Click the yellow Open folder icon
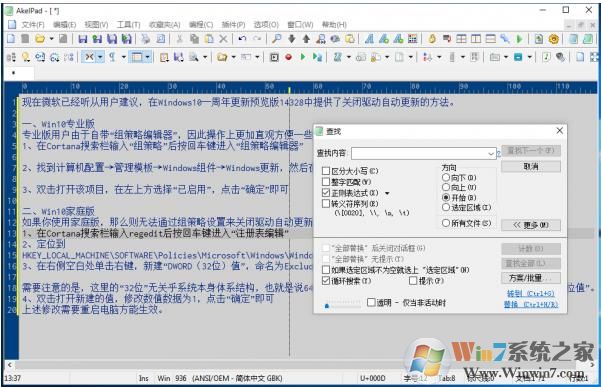601x387 pixels. [x=40, y=39]
